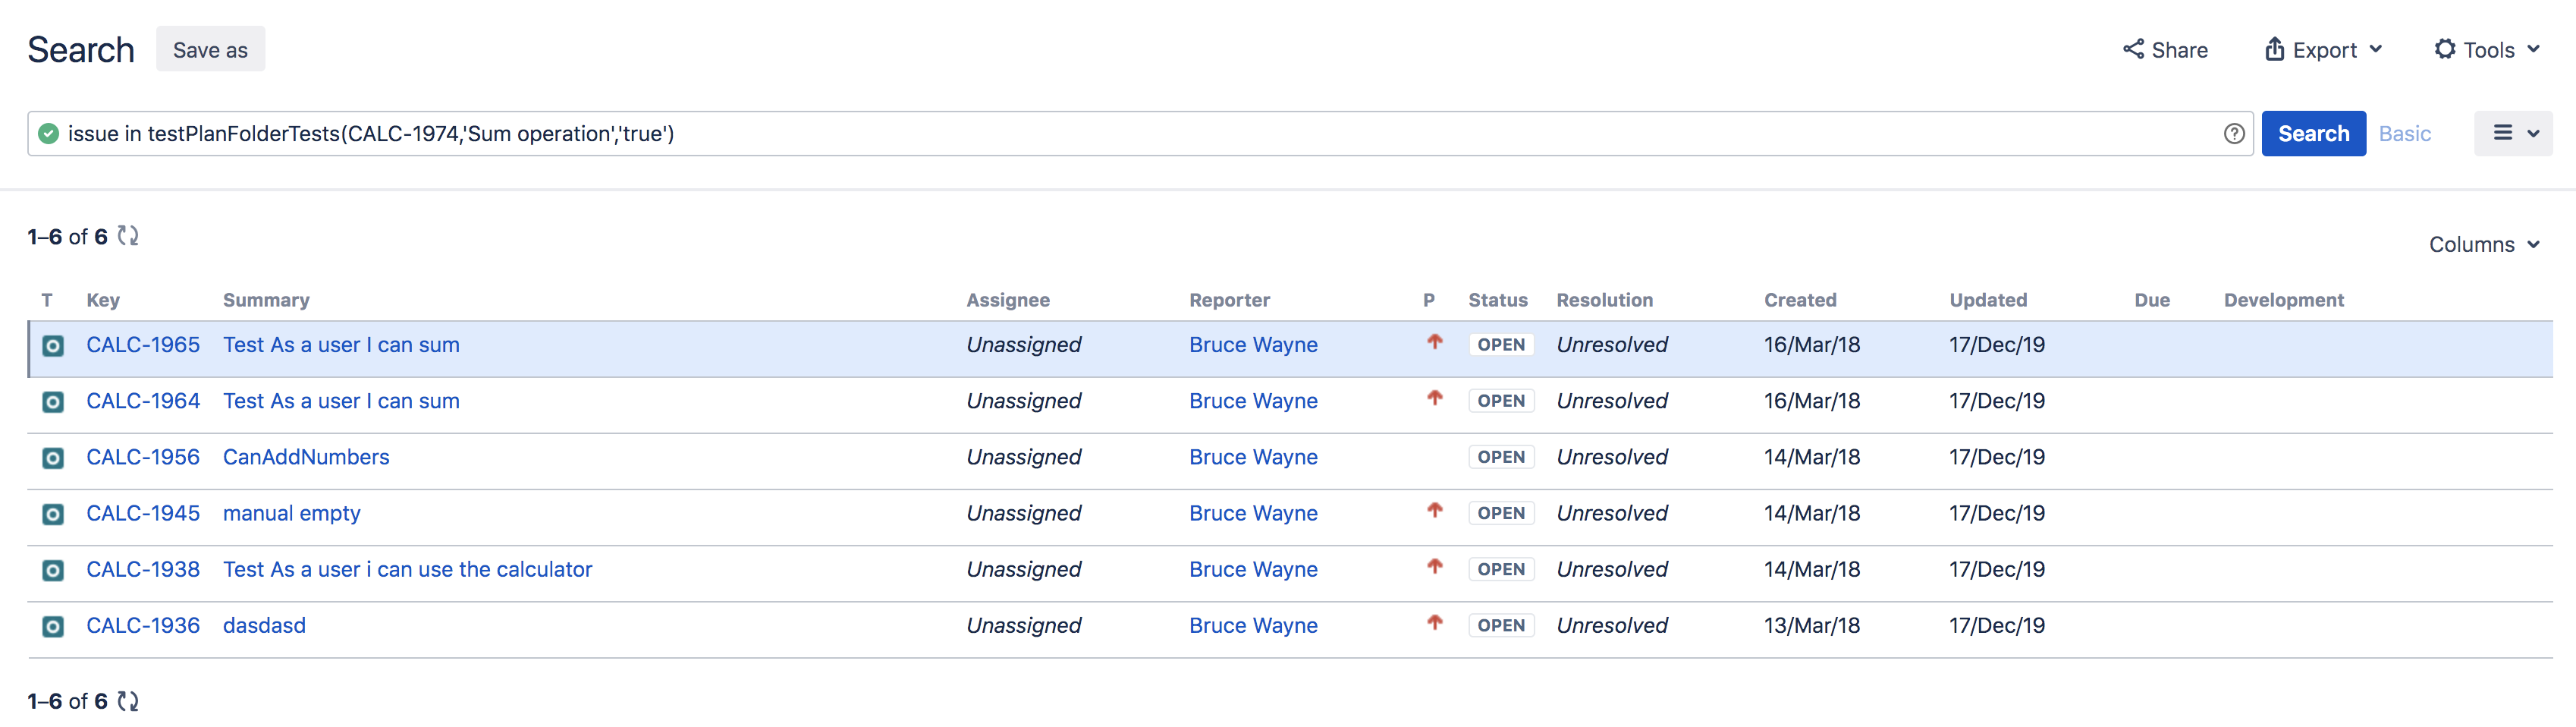This screenshot has width=2576, height=727.
Task: Click OPEN status badge in CALC-1956 row
Action: click(1501, 457)
